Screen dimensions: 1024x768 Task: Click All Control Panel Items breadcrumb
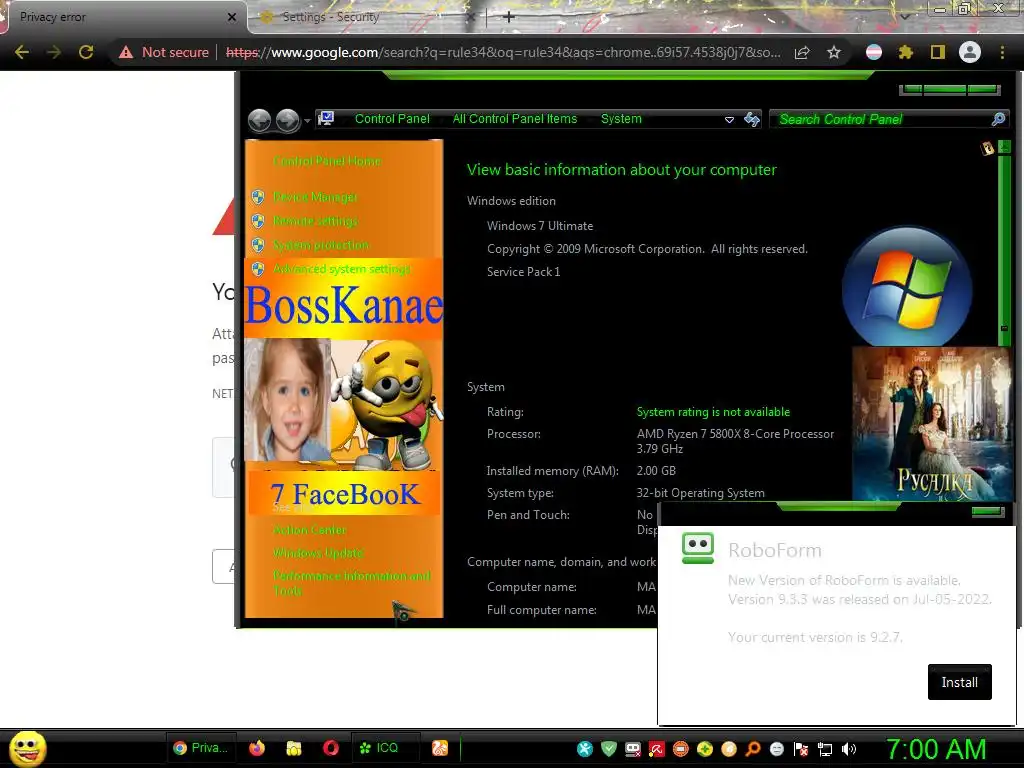515,119
